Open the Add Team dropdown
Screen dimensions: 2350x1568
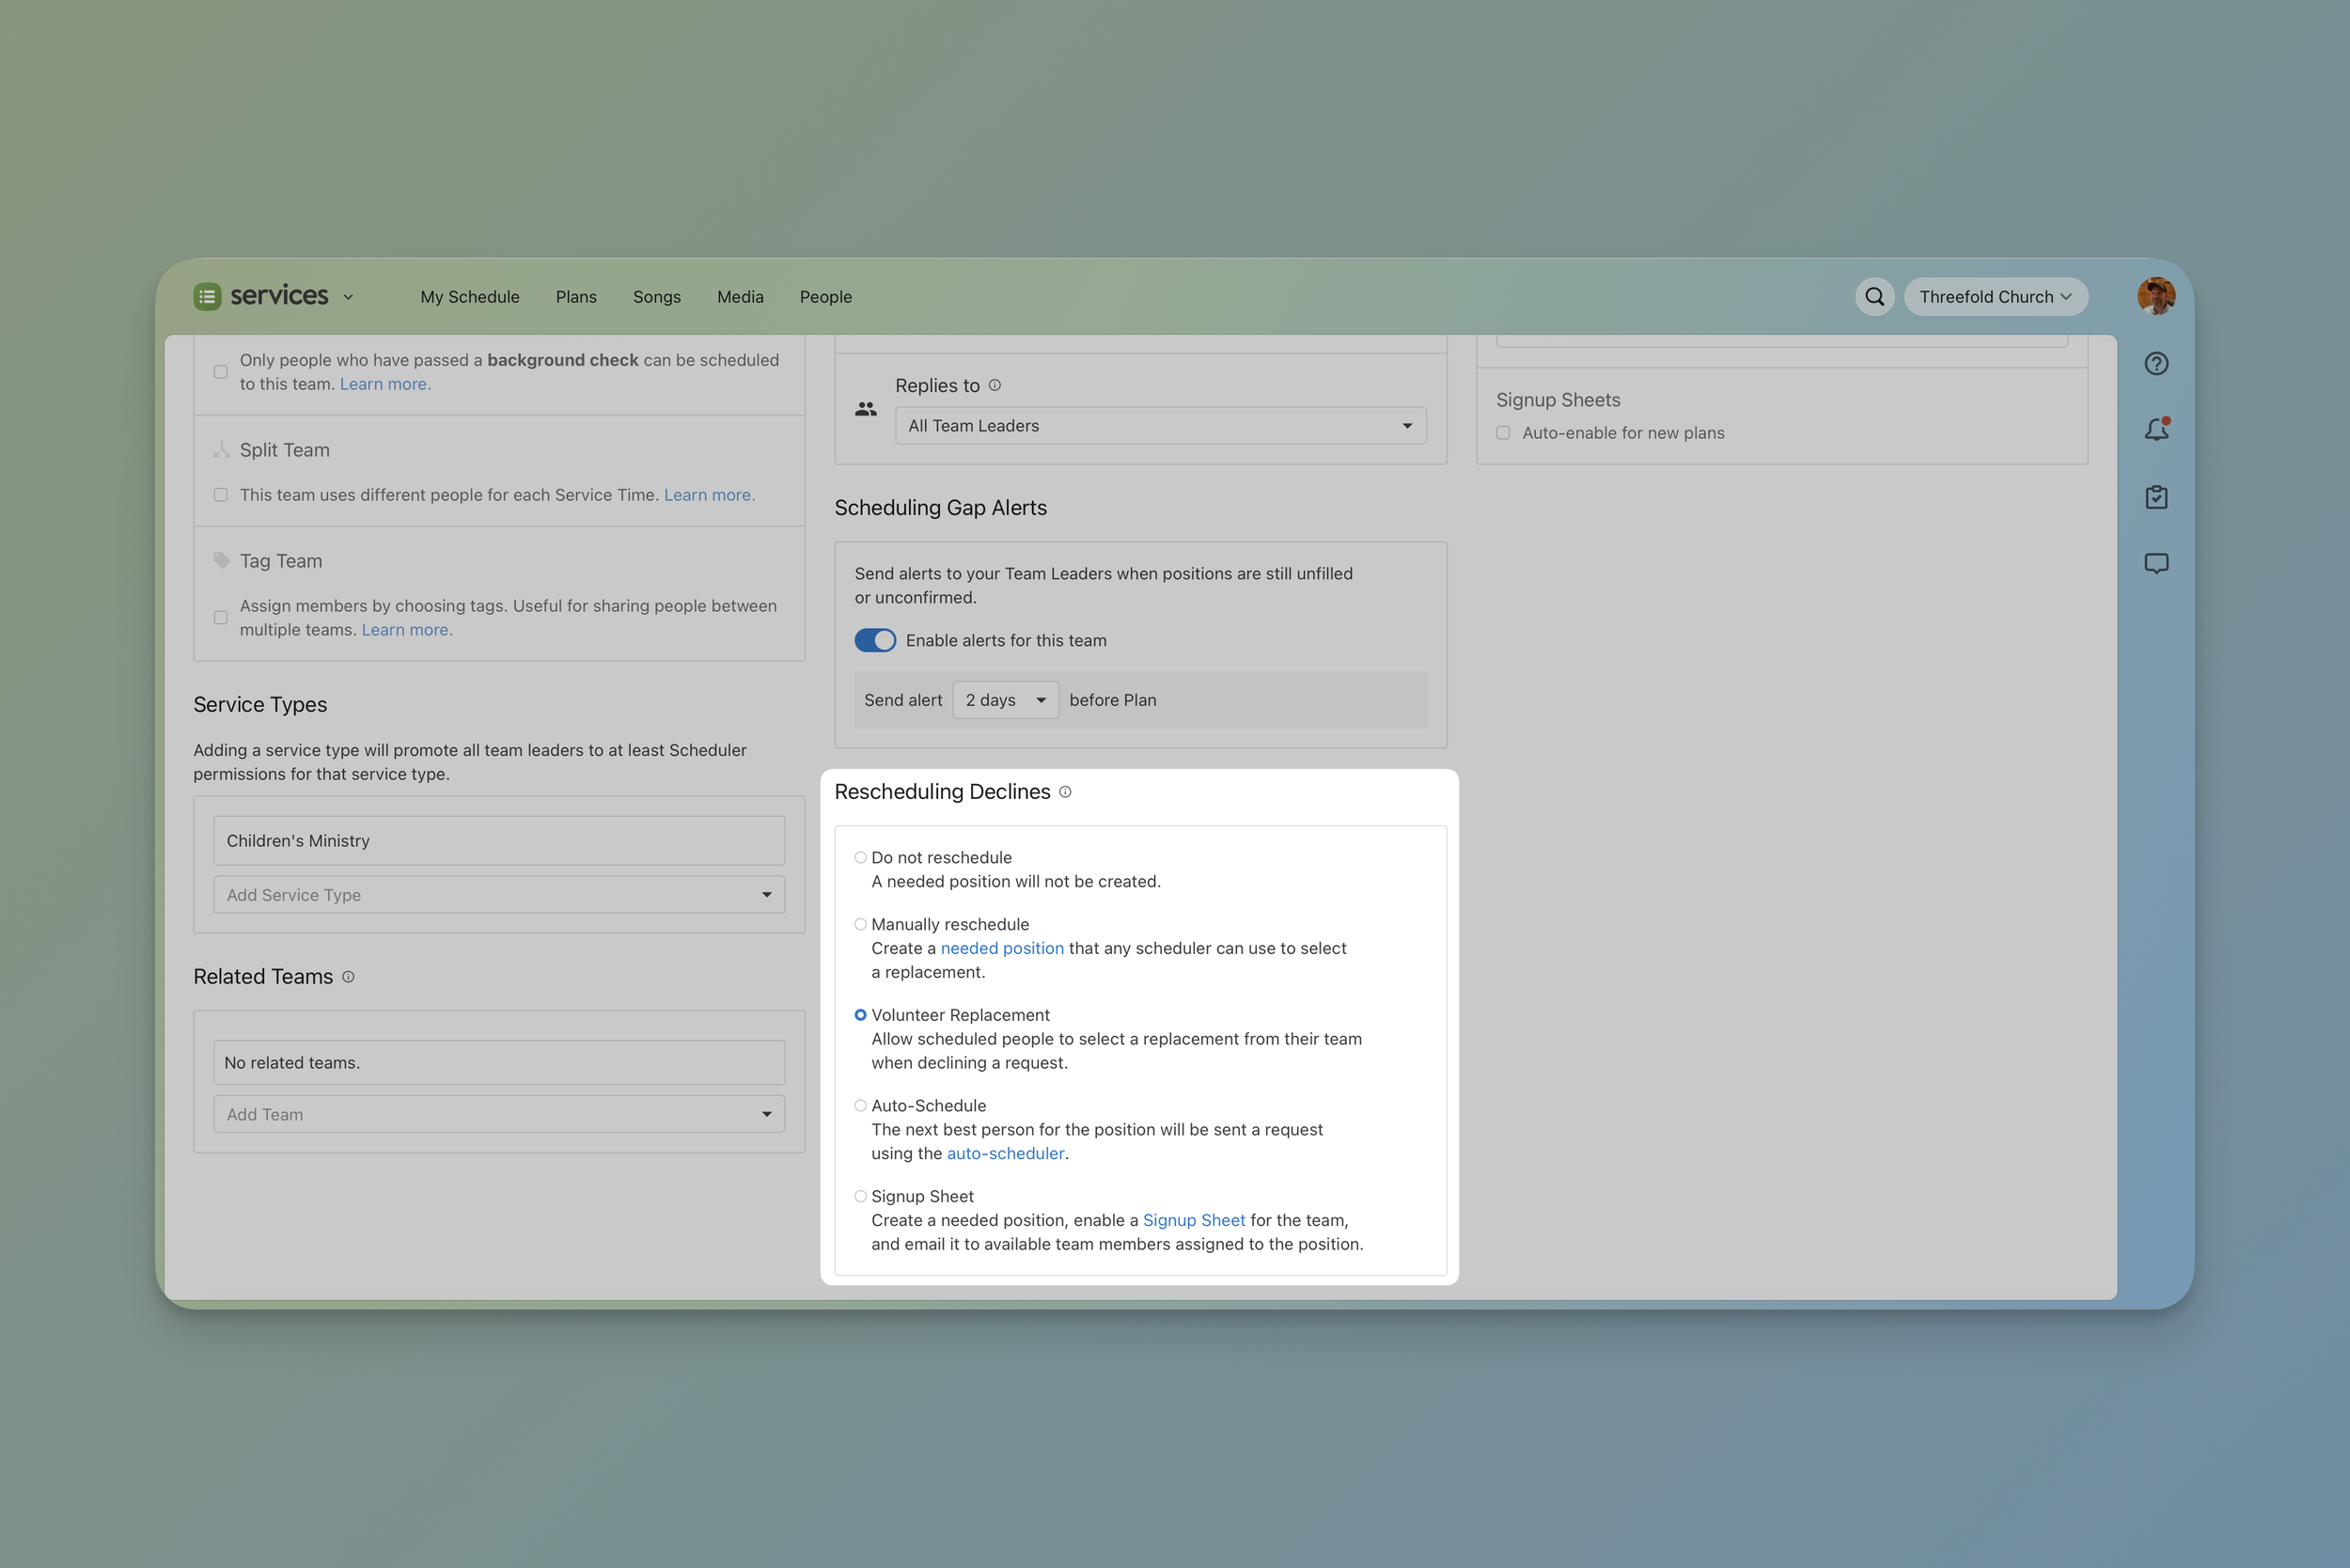[499, 1114]
